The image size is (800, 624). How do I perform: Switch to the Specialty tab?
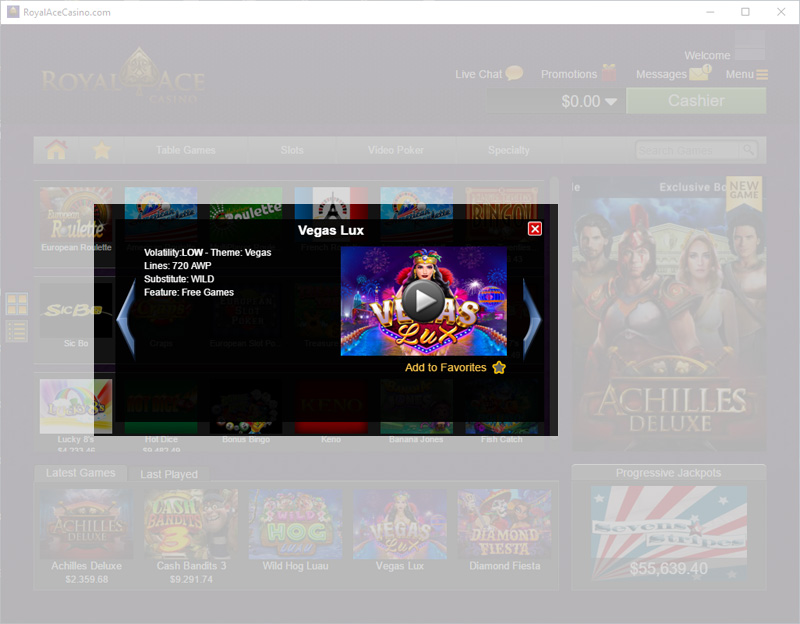point(509,150)
